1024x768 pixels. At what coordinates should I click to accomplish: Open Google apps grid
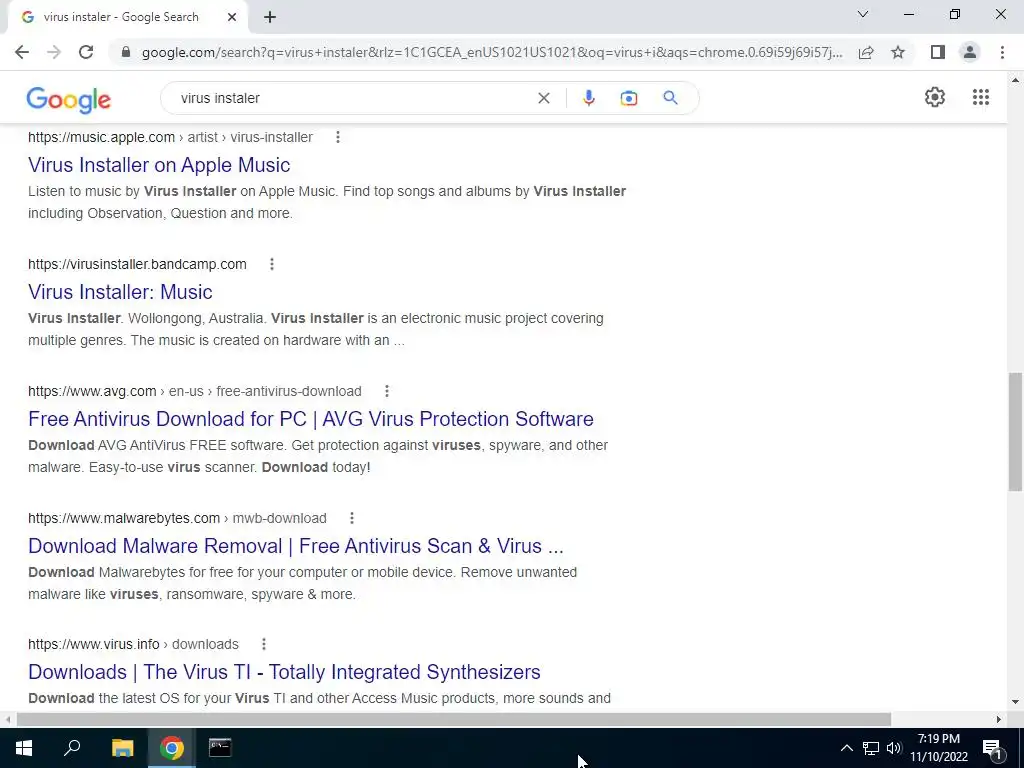[981, 97]
